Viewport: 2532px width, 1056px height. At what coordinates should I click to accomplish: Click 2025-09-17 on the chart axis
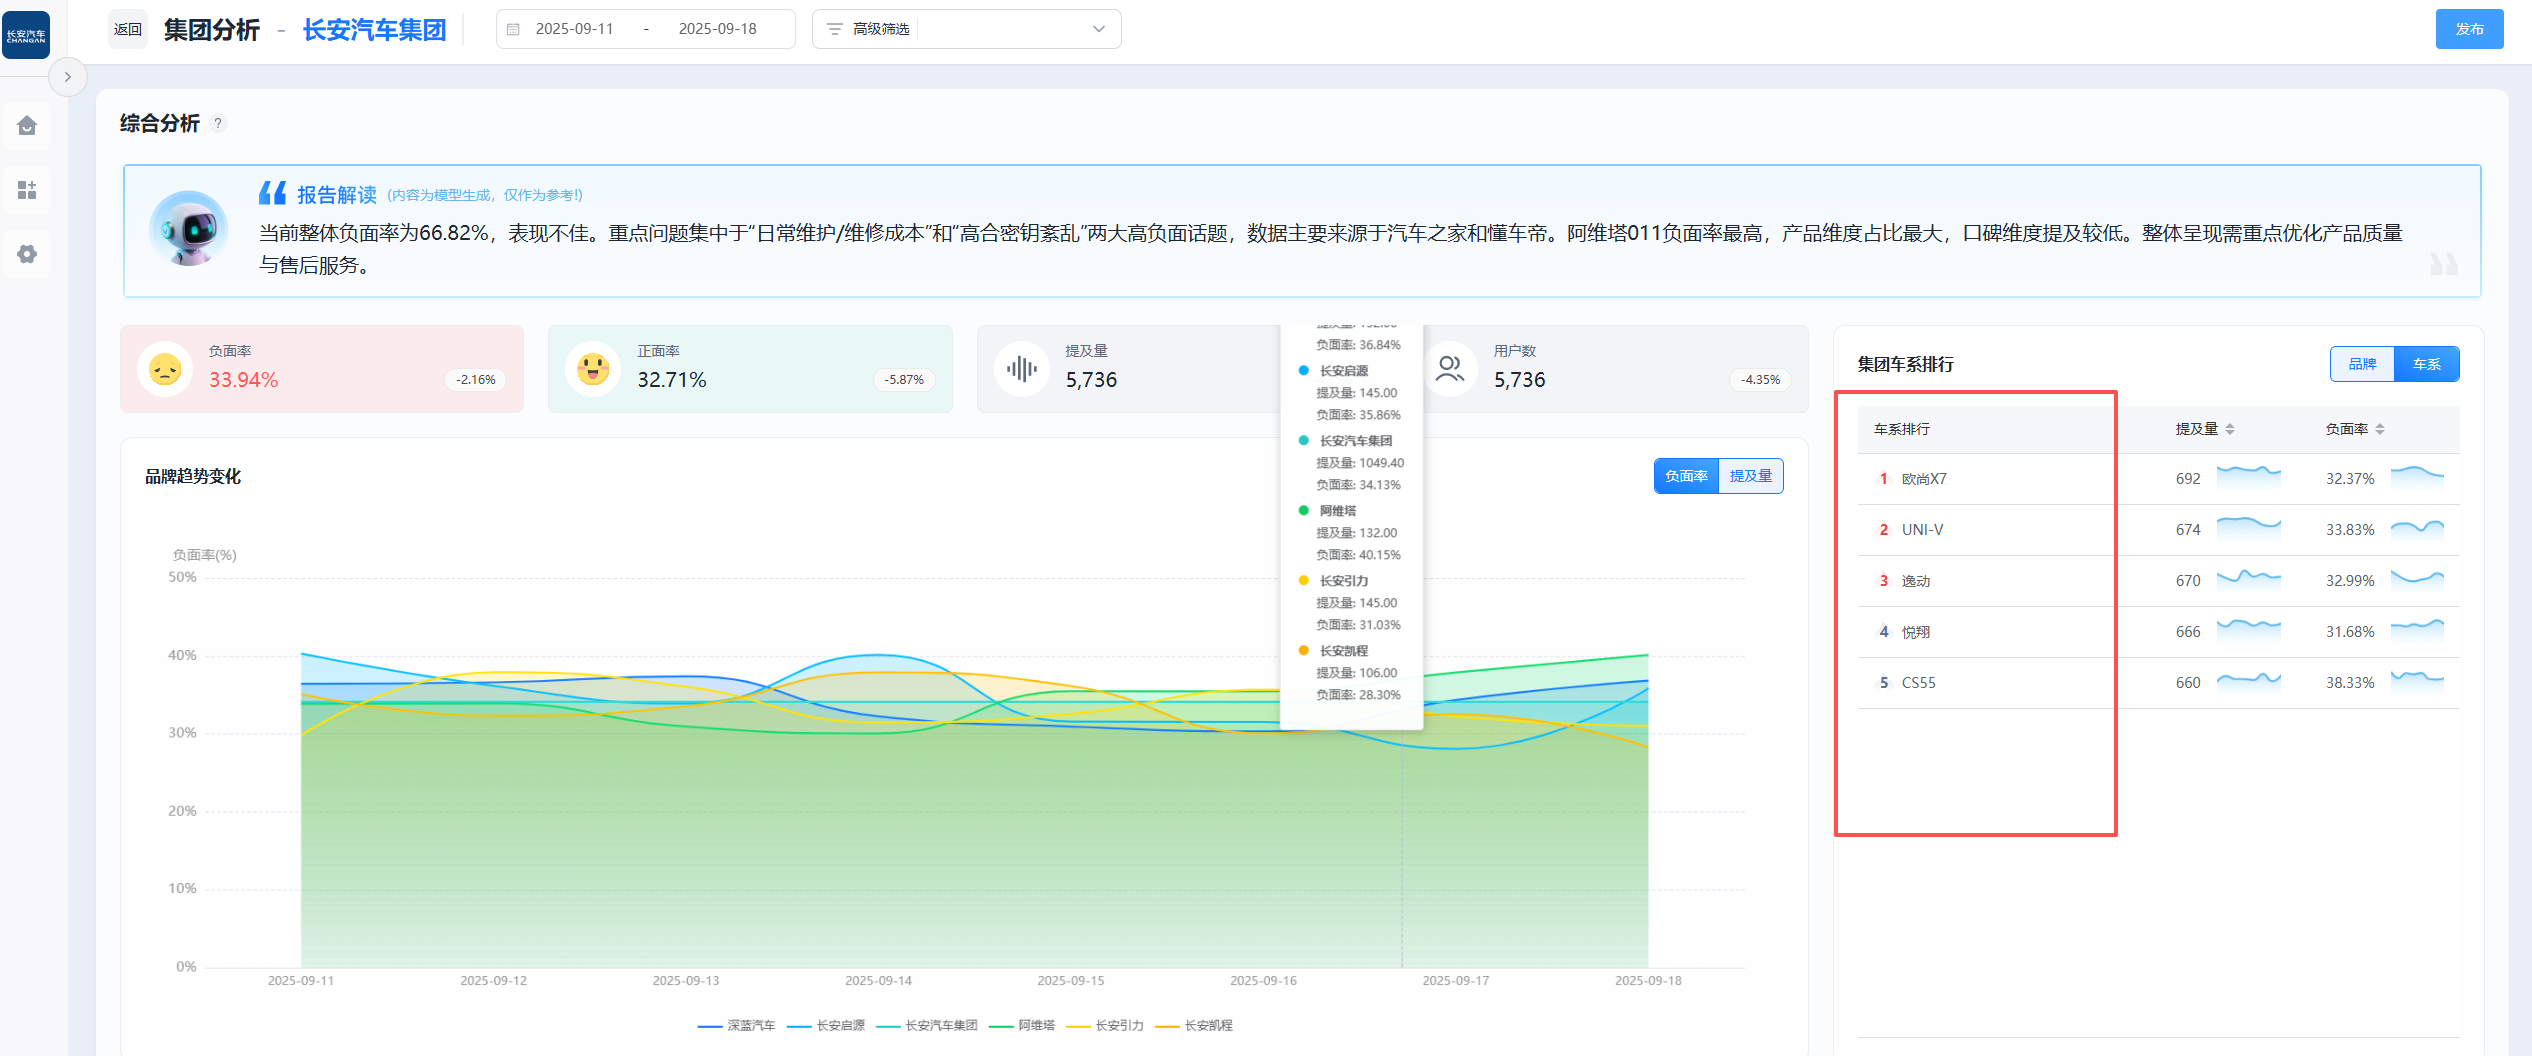(x=1456, y=981)
